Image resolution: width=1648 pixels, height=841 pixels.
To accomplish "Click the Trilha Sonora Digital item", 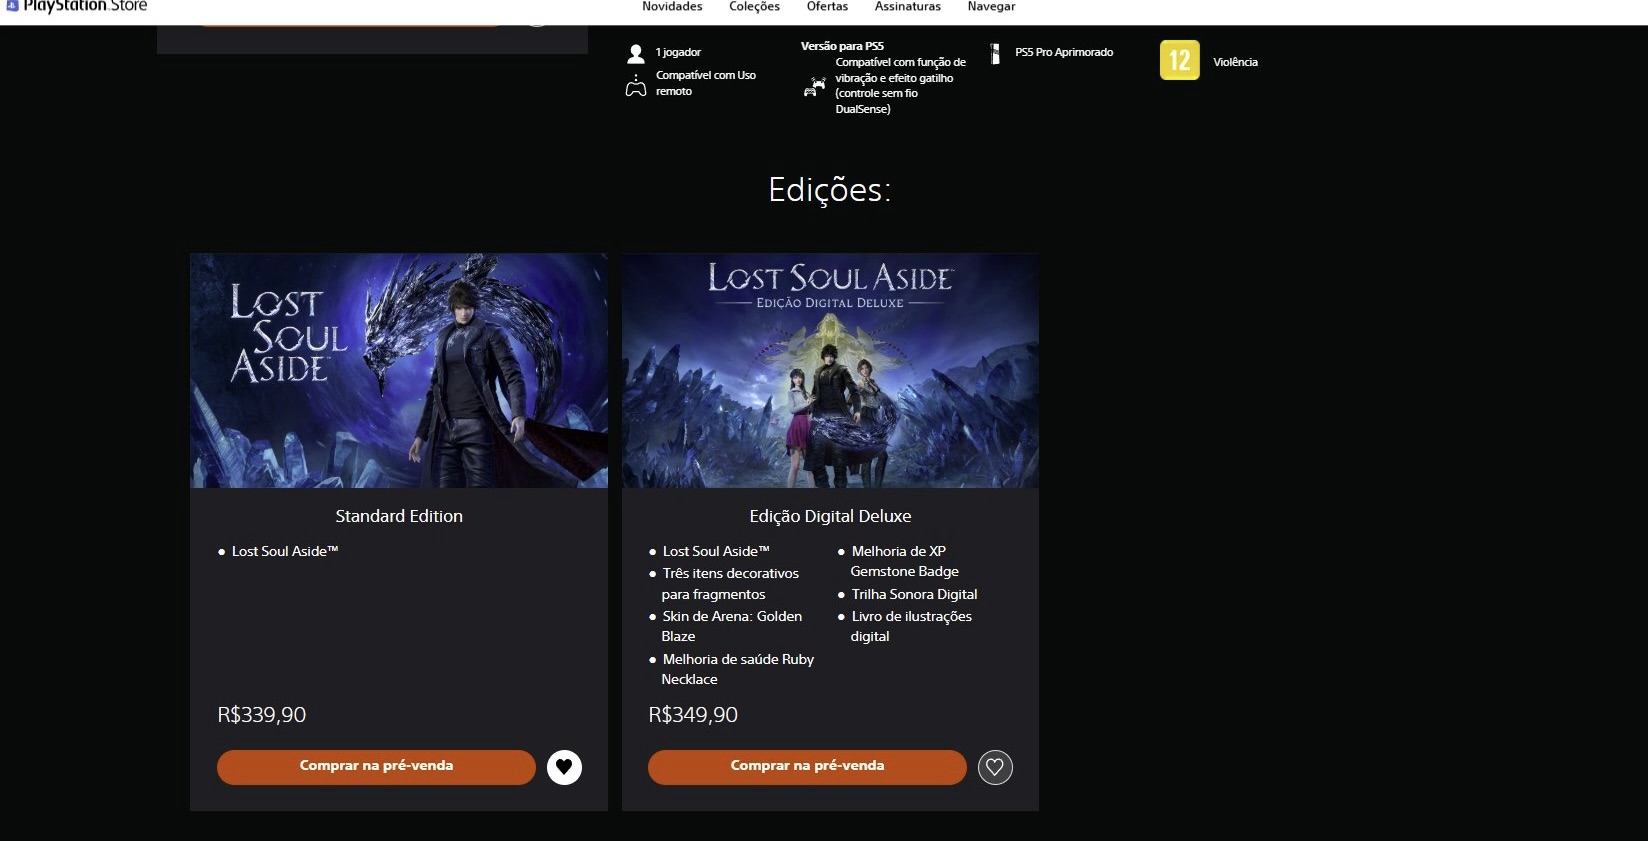I will 914,594.
